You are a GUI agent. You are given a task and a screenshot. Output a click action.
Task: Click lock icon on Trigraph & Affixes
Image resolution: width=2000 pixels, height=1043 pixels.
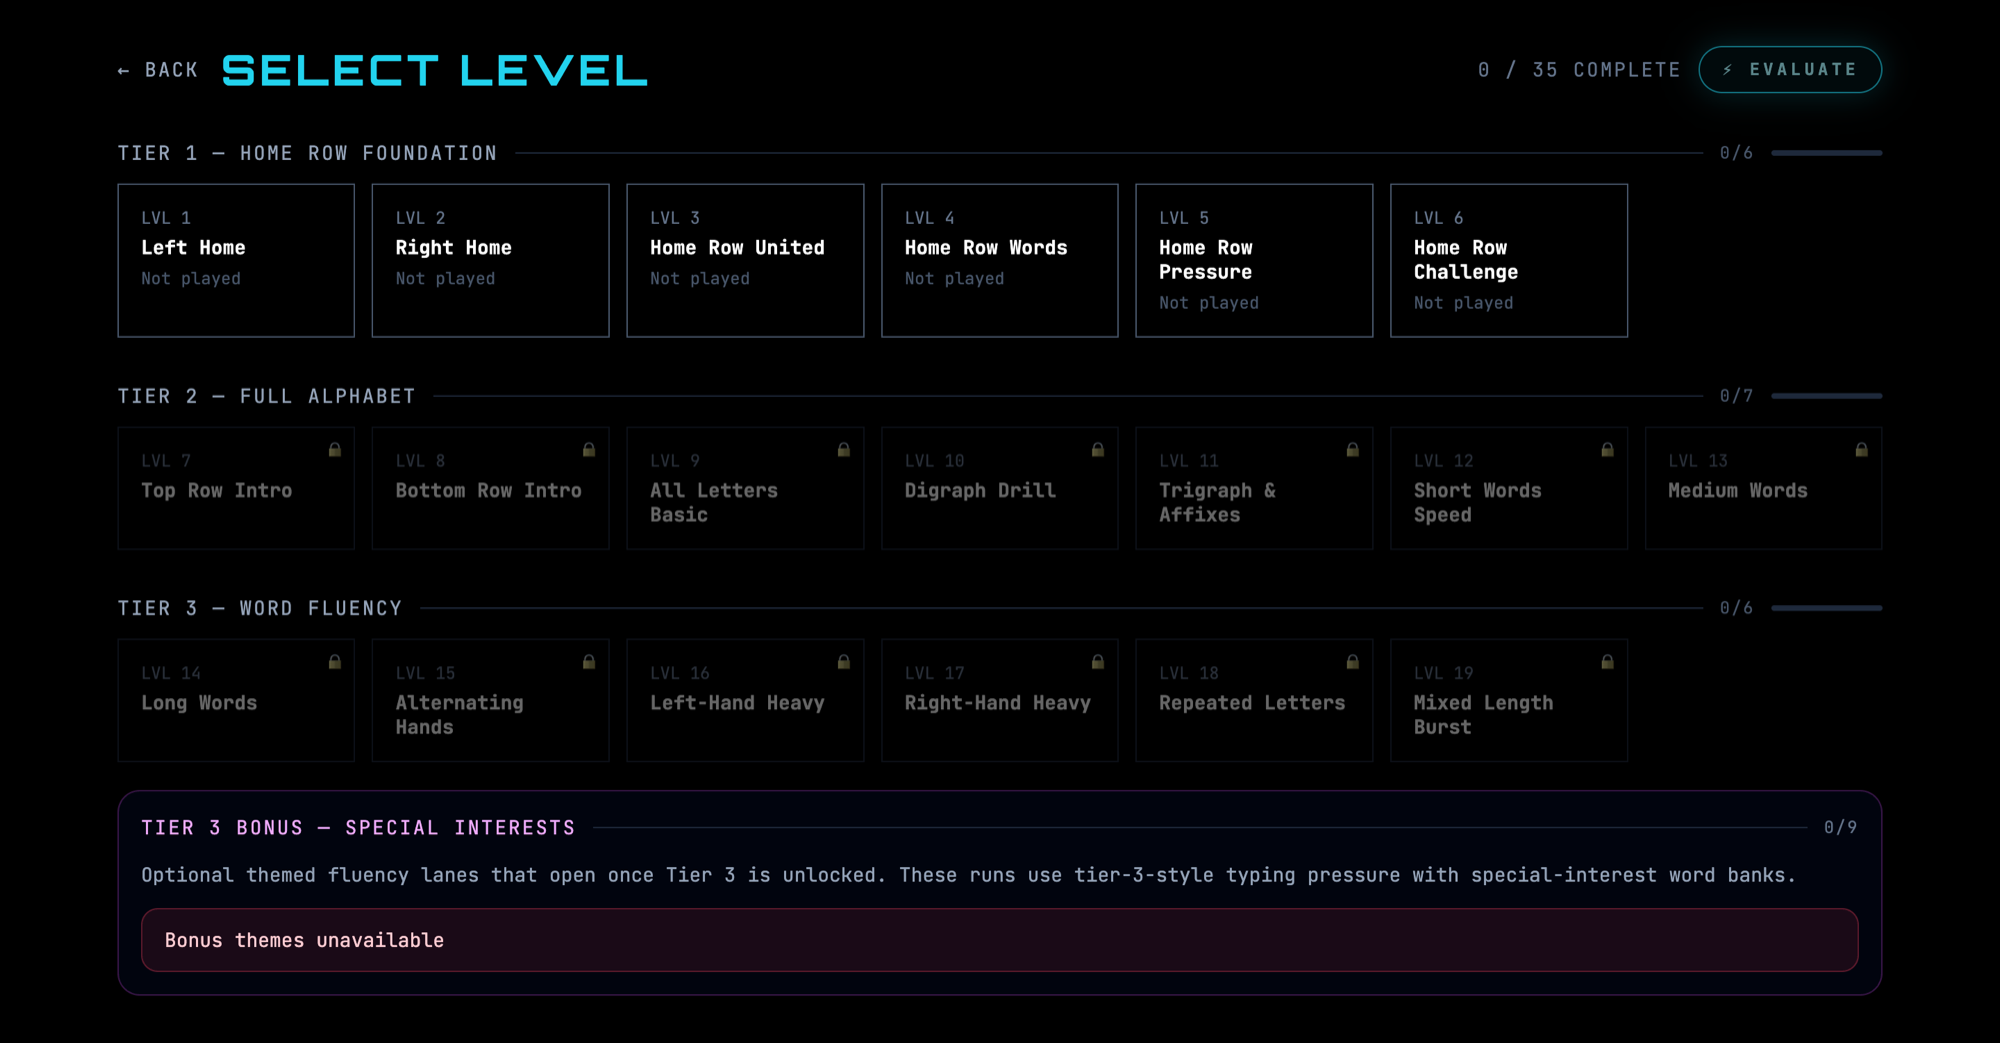click(x=1353, y=450)
